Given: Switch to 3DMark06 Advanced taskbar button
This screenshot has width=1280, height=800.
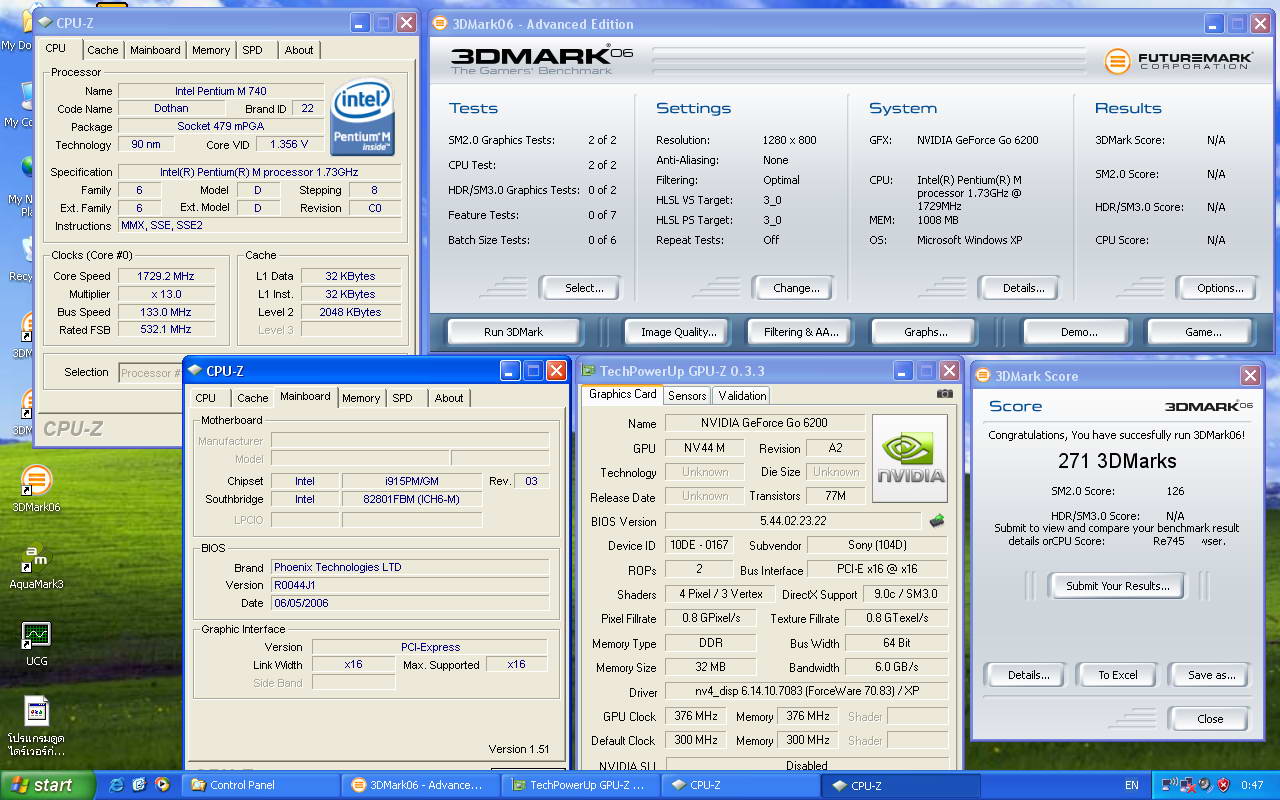Looking at the screenshot, I should [x=419, y=785].
